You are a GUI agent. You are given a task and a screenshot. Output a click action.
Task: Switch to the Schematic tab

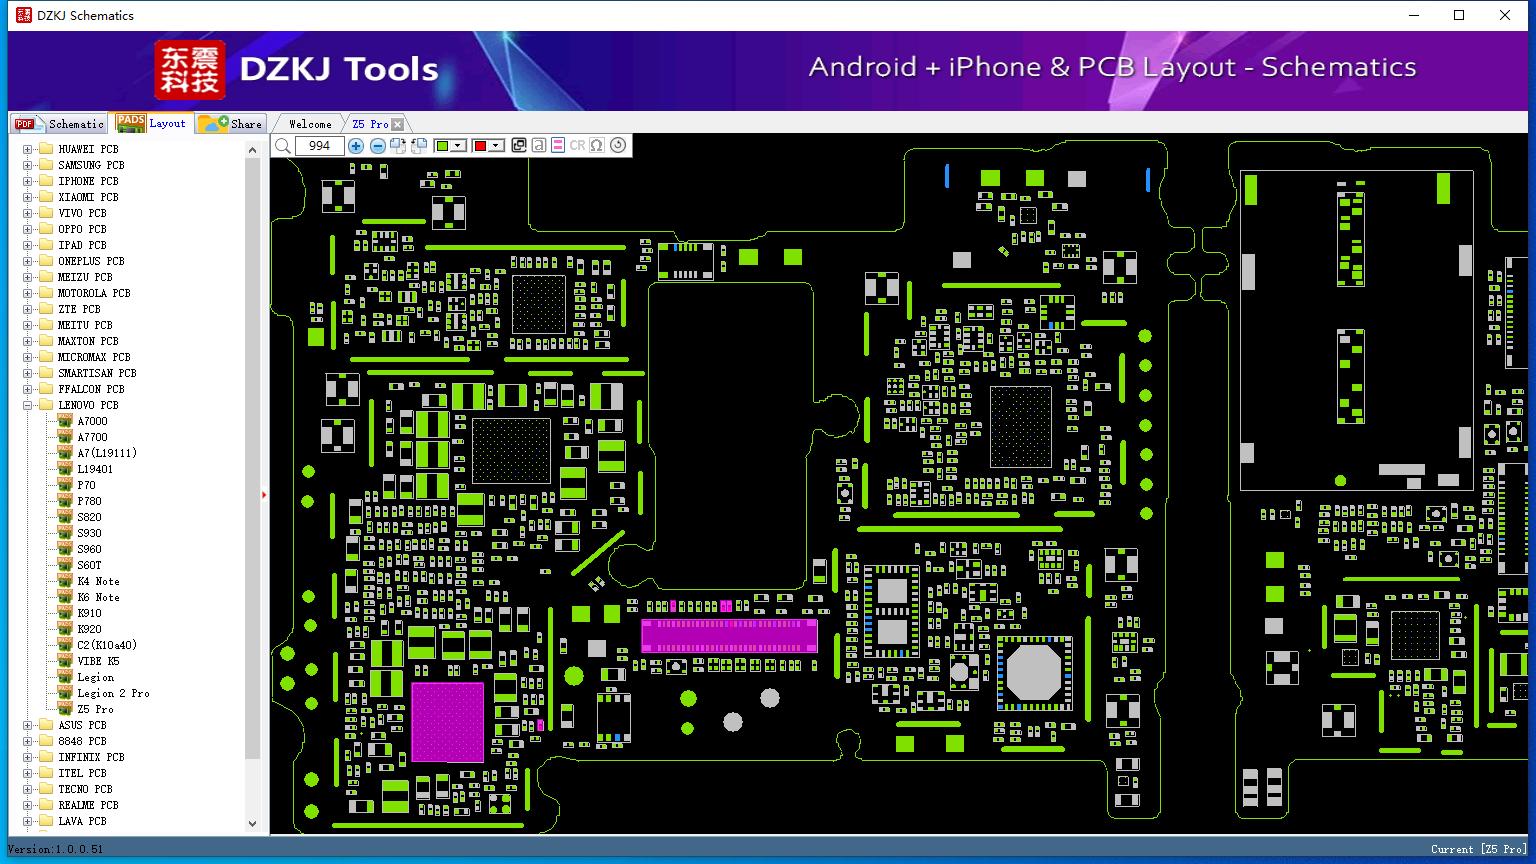coord(60,124)
